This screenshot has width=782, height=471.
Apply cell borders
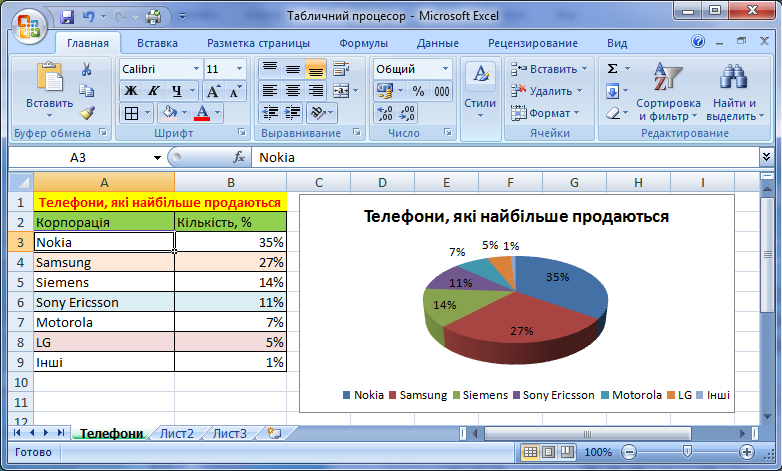pos(131,113)
